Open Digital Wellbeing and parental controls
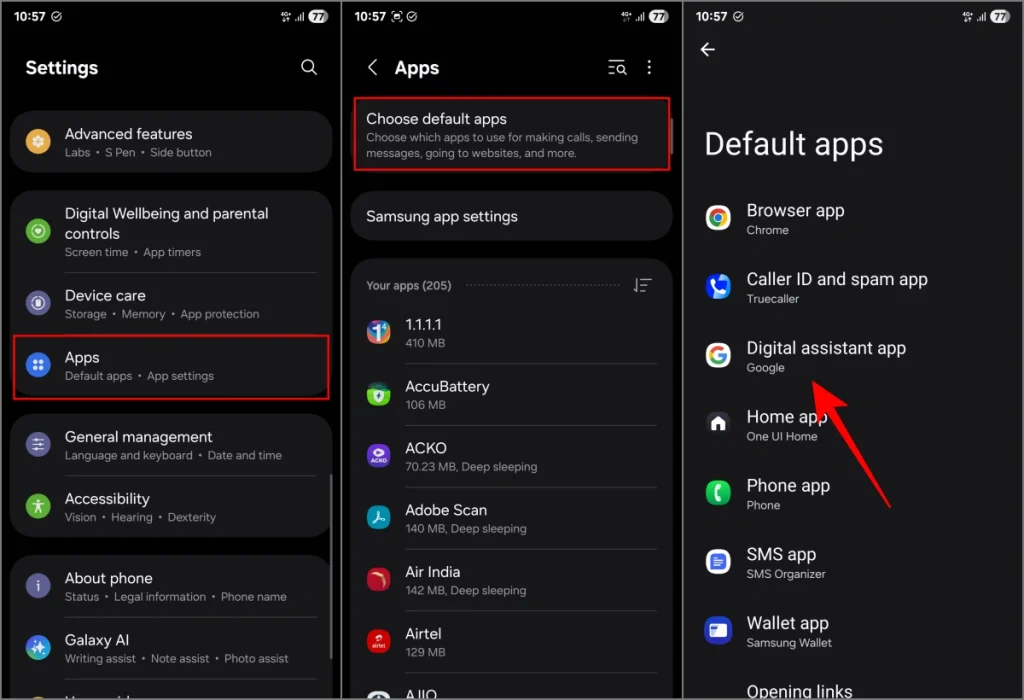1024x700 pixels. (171, 232)
